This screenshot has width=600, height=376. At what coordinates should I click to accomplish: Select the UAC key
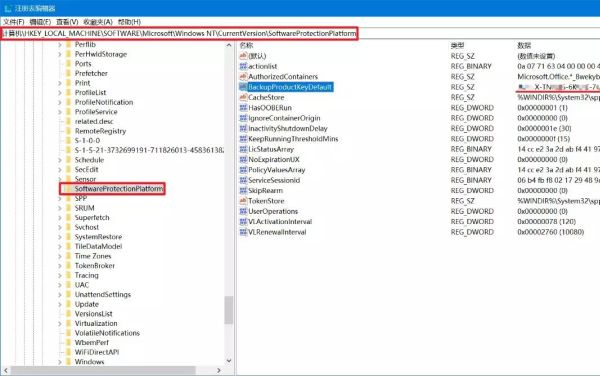[x=82, y=285]
